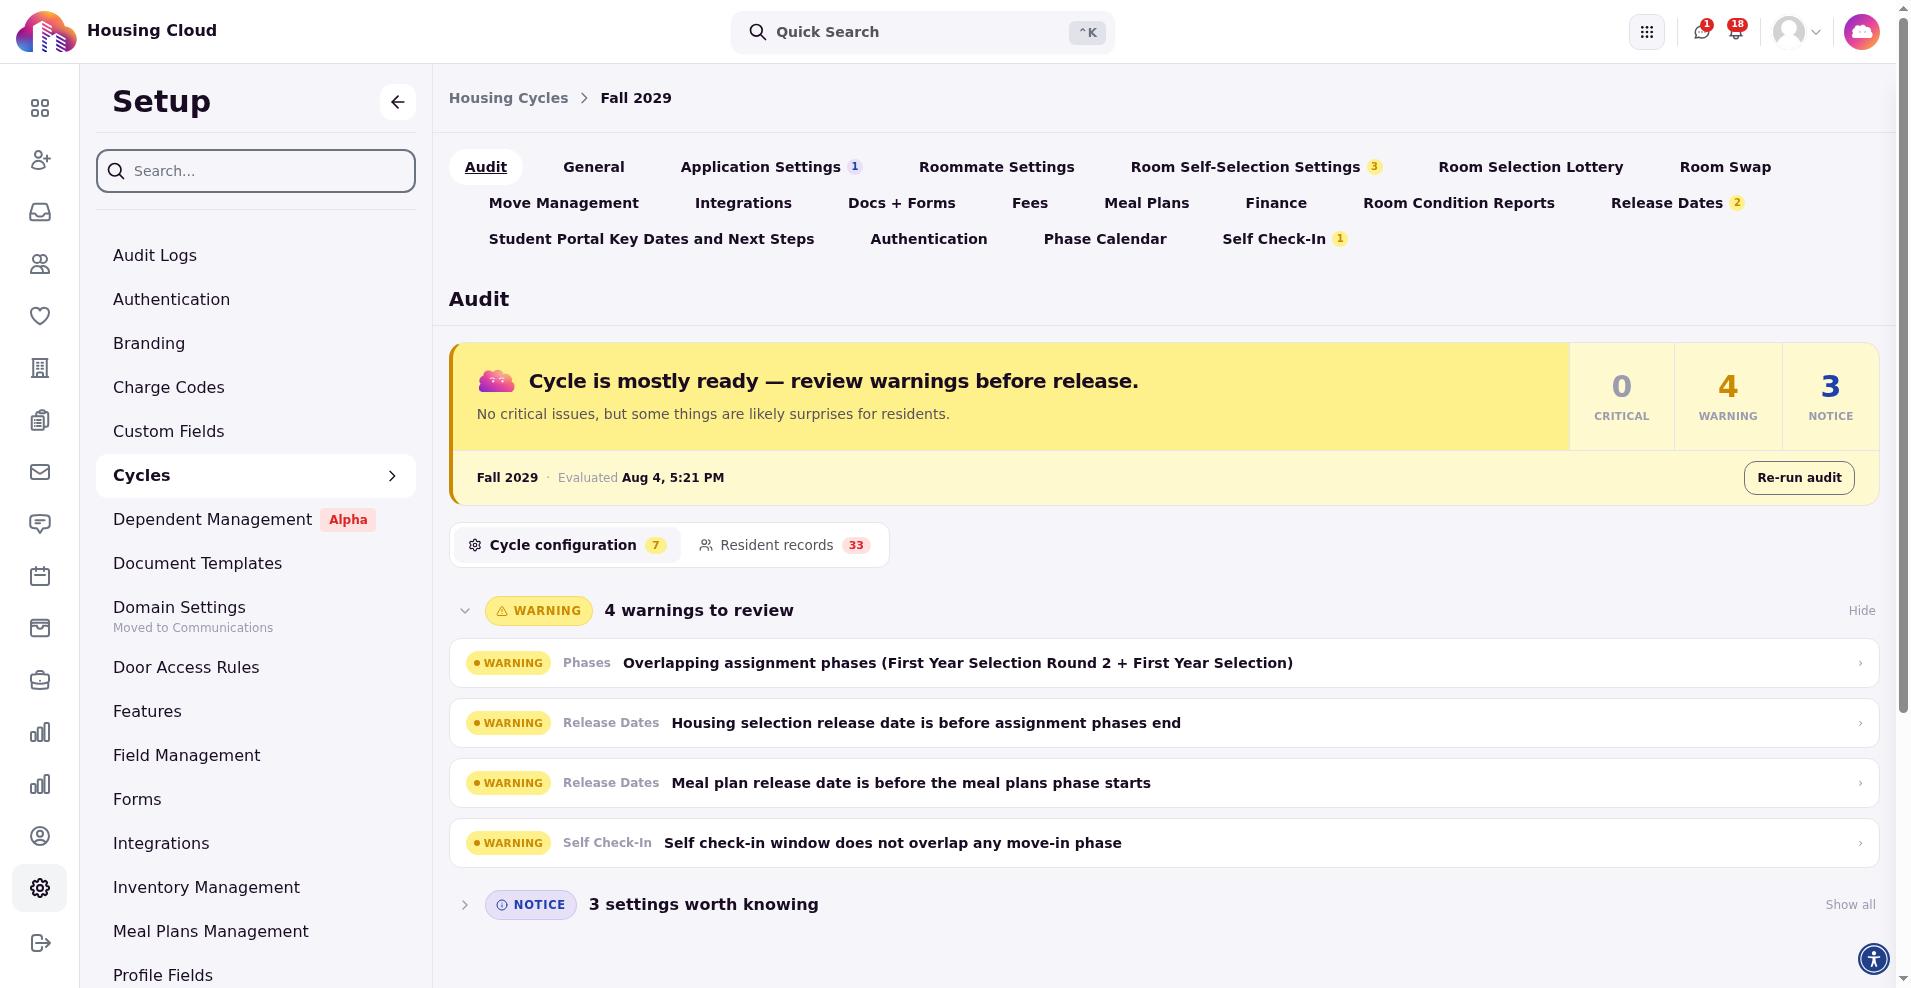Switch to Release Dates tab
1911x988 pixels.
tap(1677, 203)
